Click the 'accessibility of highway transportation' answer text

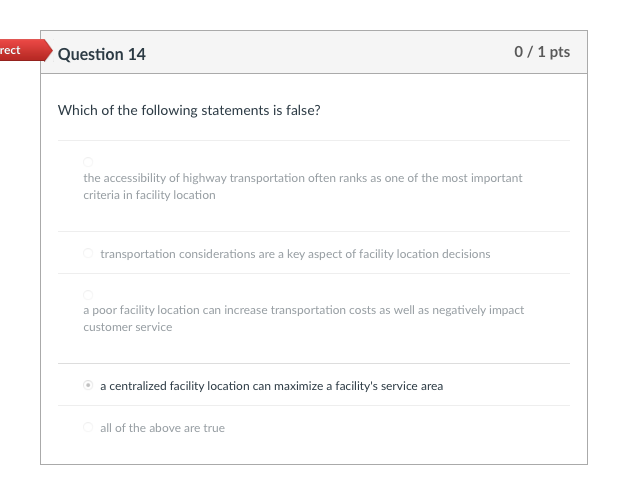303,178
